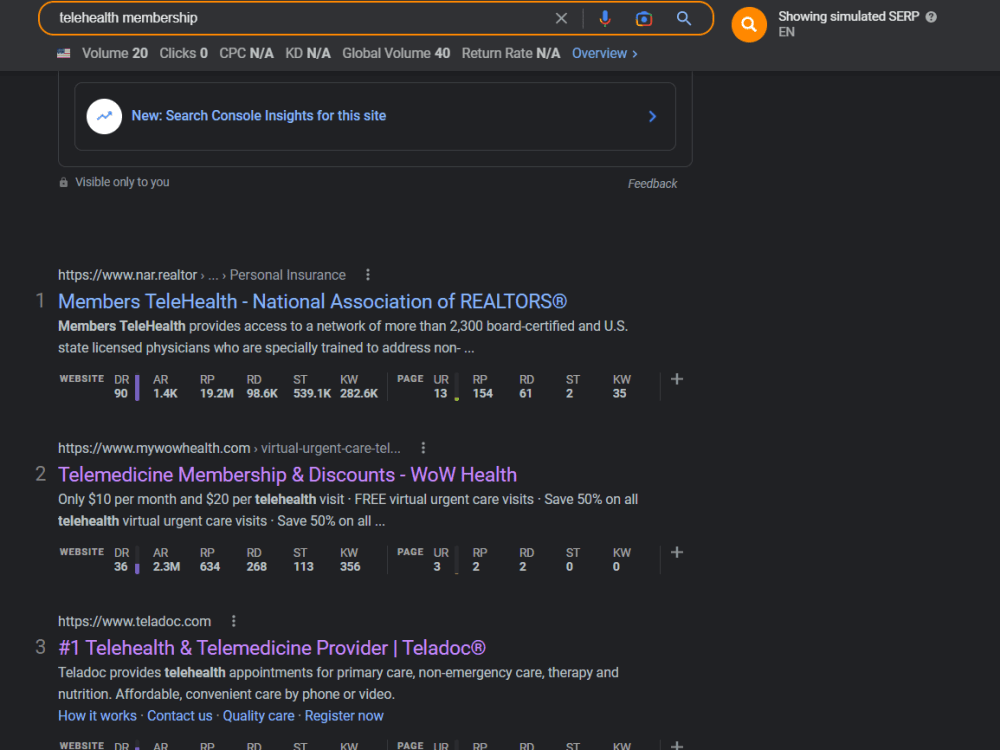Click the trending-graph icon in the Insights card
The width and height of the screenshot is (1000, 750).
pyautogui.click(x=104, y=116)
